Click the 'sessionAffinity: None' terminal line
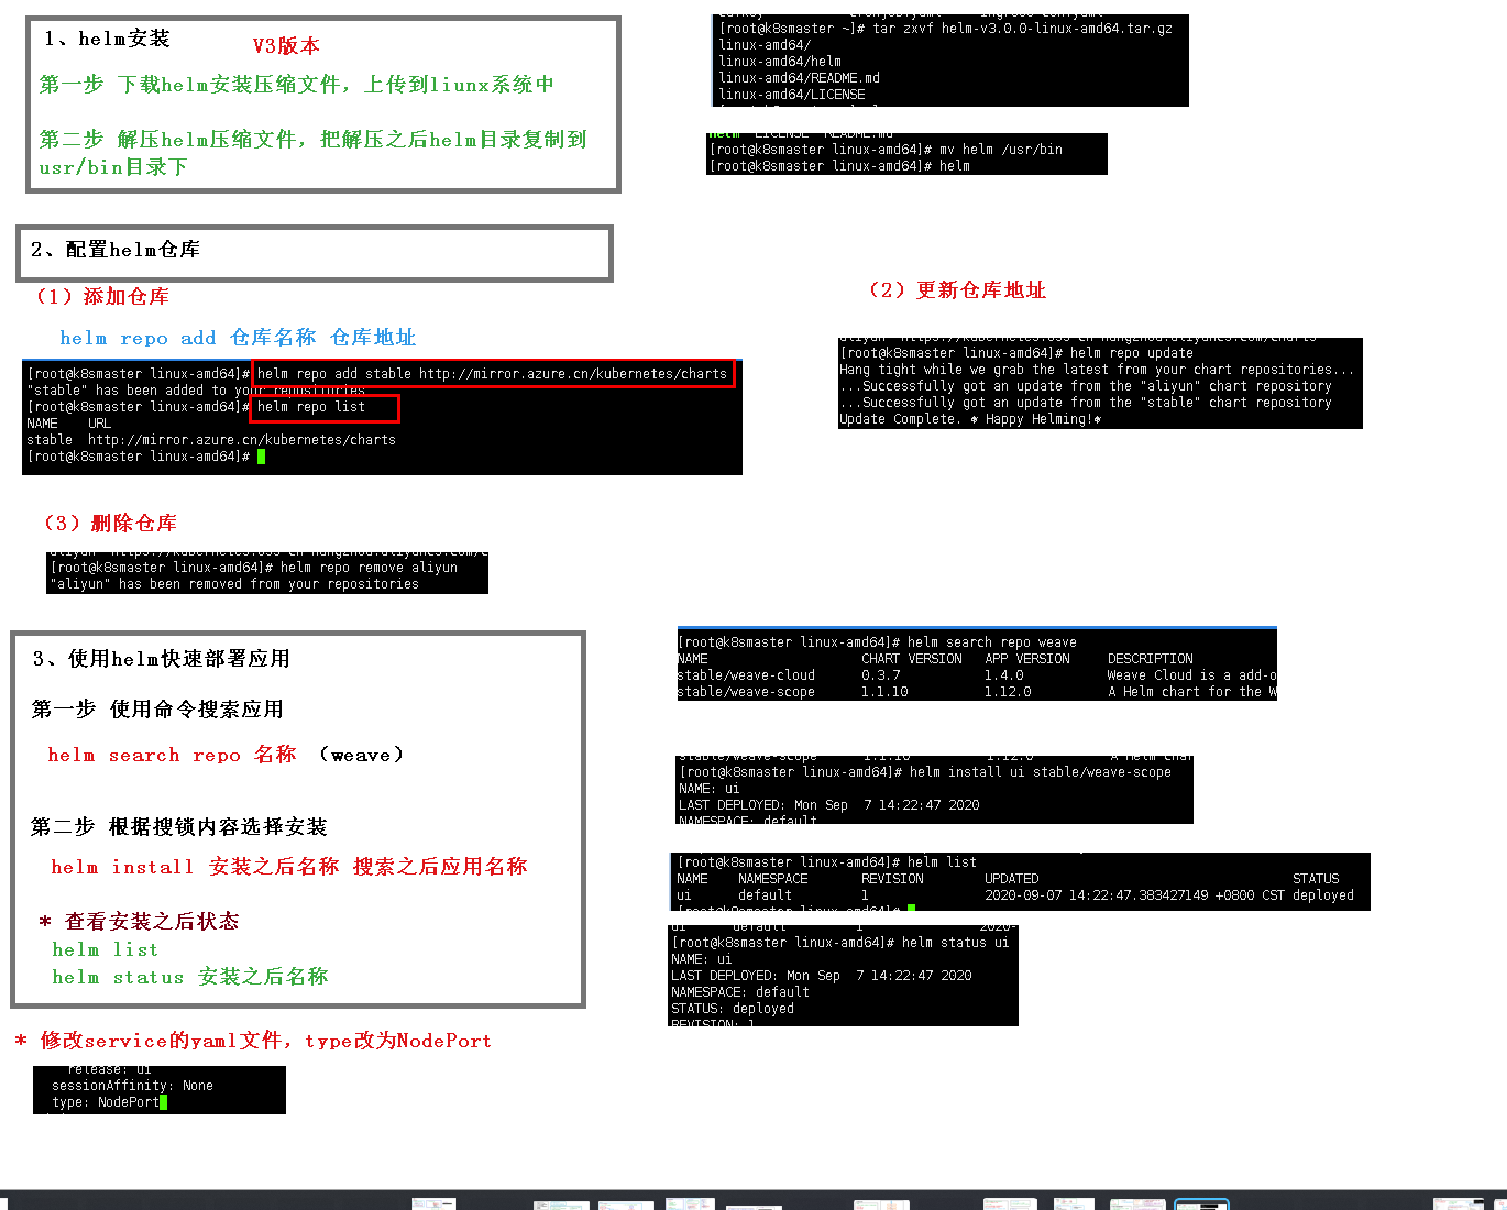This screenshot has height=1210, width=1507. coord(132,1086)
